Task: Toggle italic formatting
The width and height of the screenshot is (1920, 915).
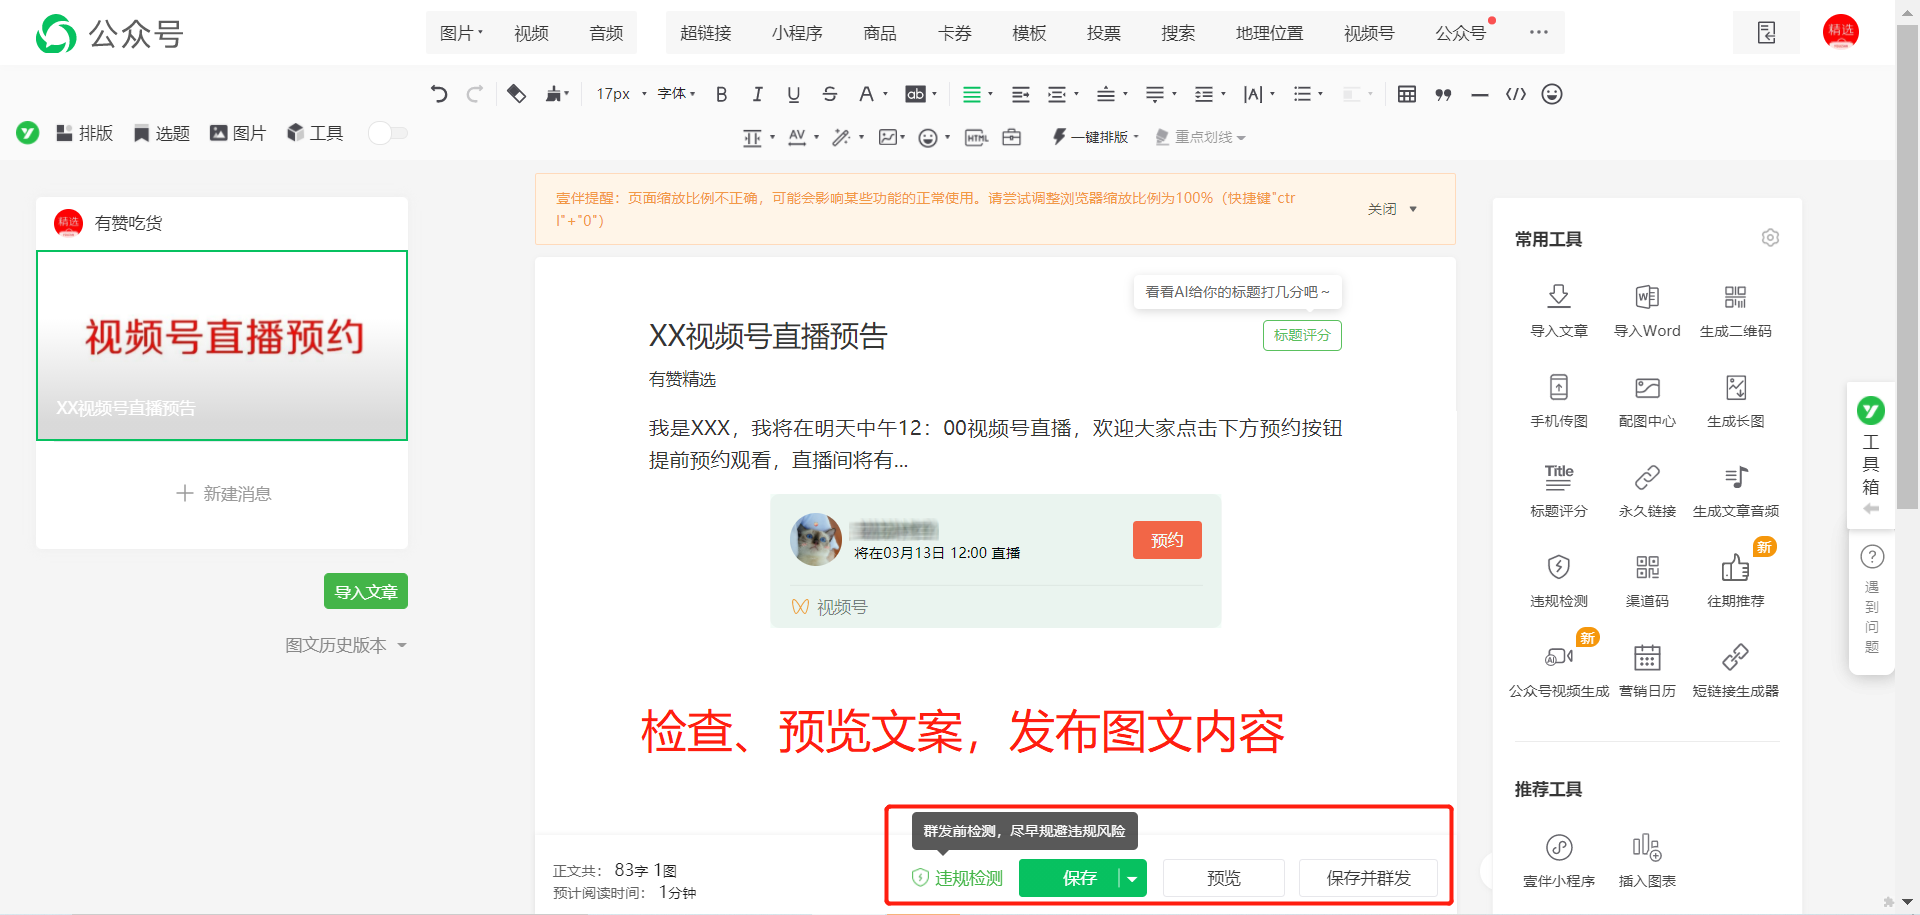Action: 757,94
